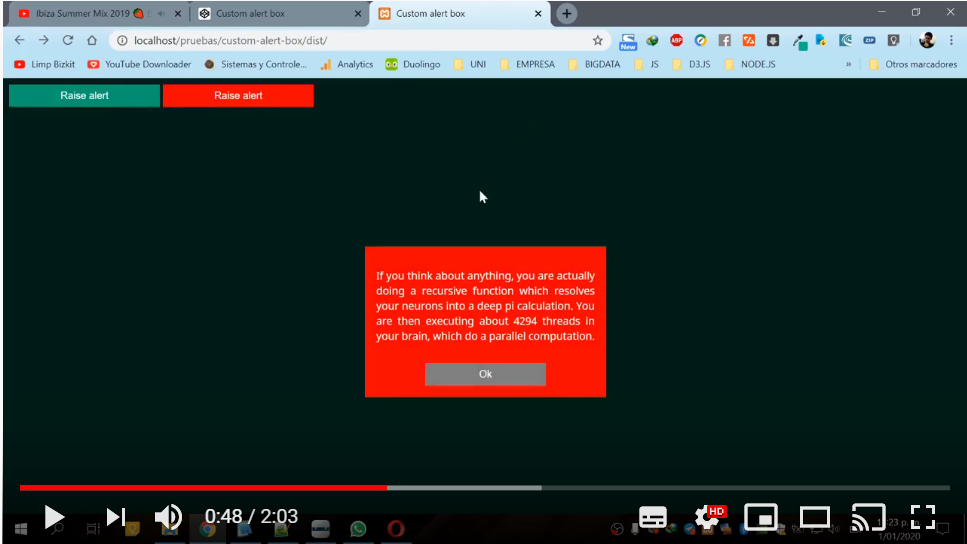Open the Otros marcadores folder

coord(913,64)
